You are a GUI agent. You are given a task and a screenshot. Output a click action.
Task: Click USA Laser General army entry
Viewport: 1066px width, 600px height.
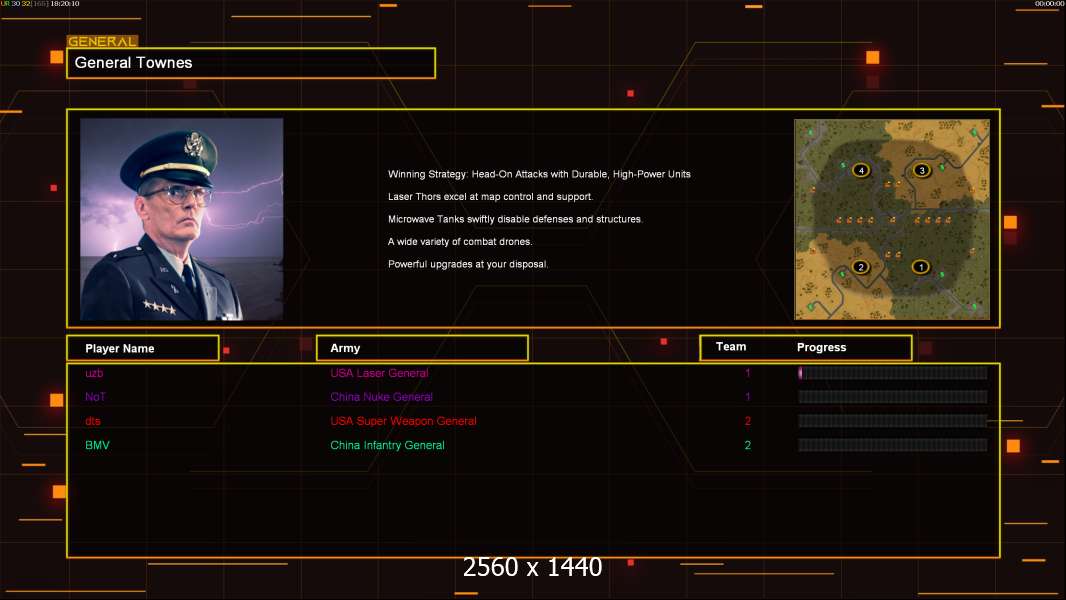[379, 373]
